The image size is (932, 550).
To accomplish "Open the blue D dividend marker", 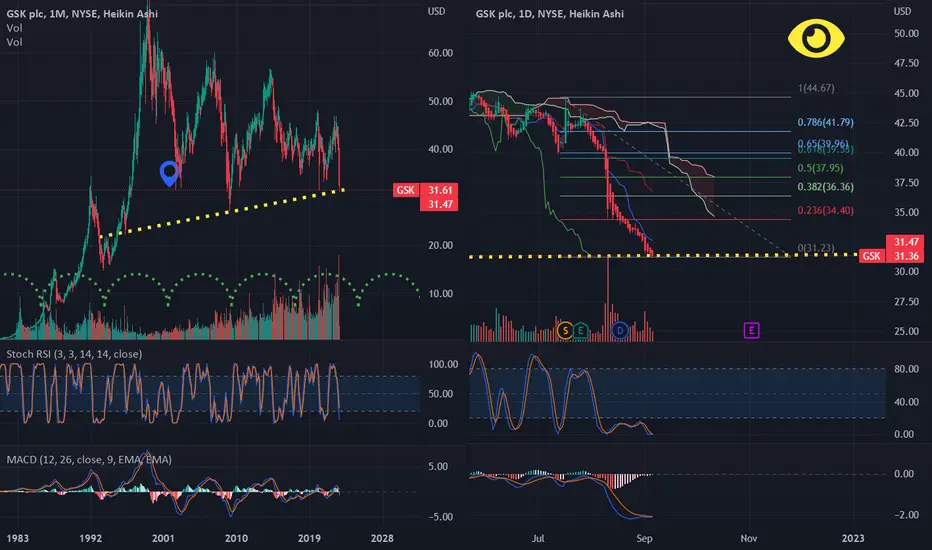I will [x=620, y=330].
